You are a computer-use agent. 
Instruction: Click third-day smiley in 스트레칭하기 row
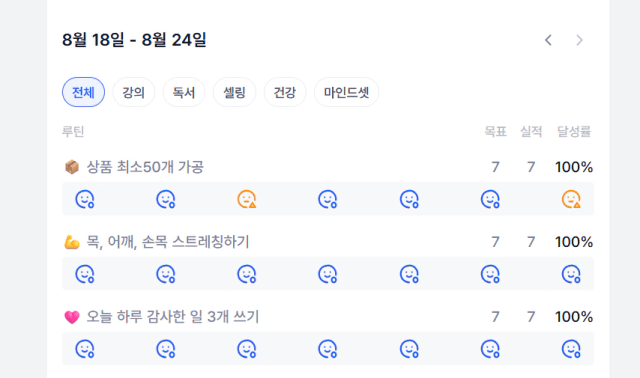click(x=247, y=274)
